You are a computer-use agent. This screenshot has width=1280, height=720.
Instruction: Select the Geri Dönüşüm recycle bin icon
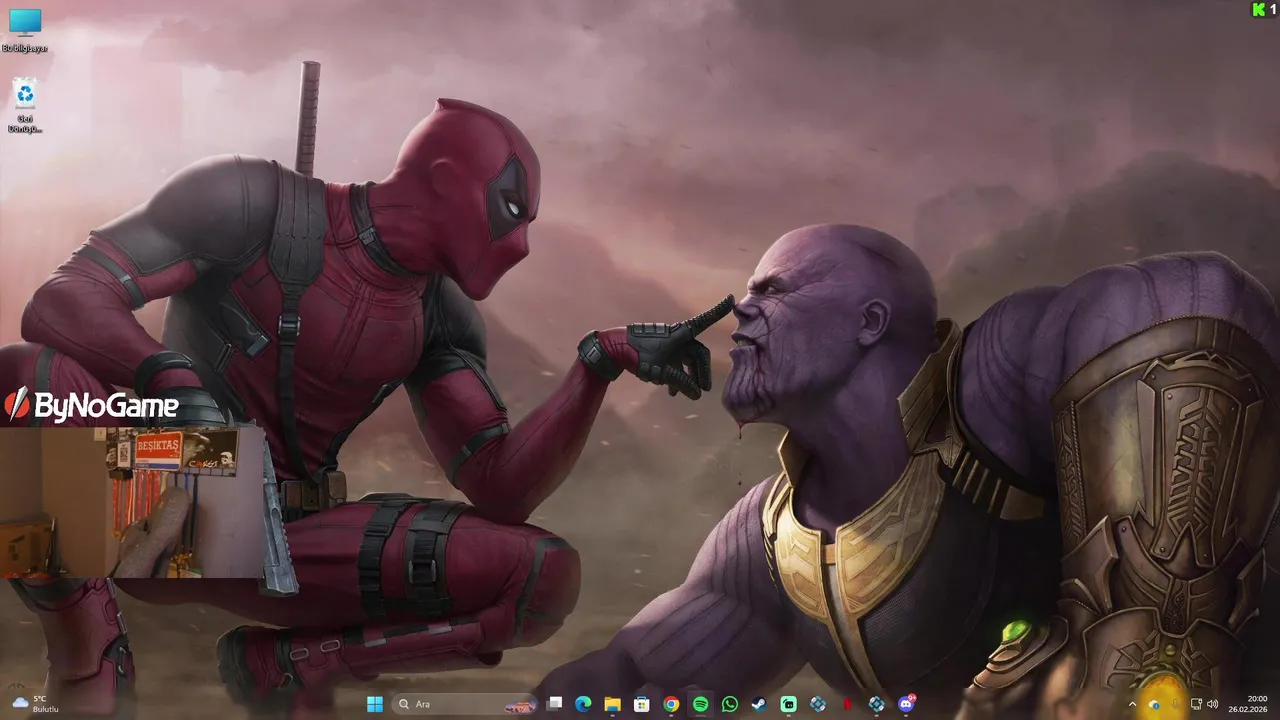pyautogui.click(x=25, y=107)
